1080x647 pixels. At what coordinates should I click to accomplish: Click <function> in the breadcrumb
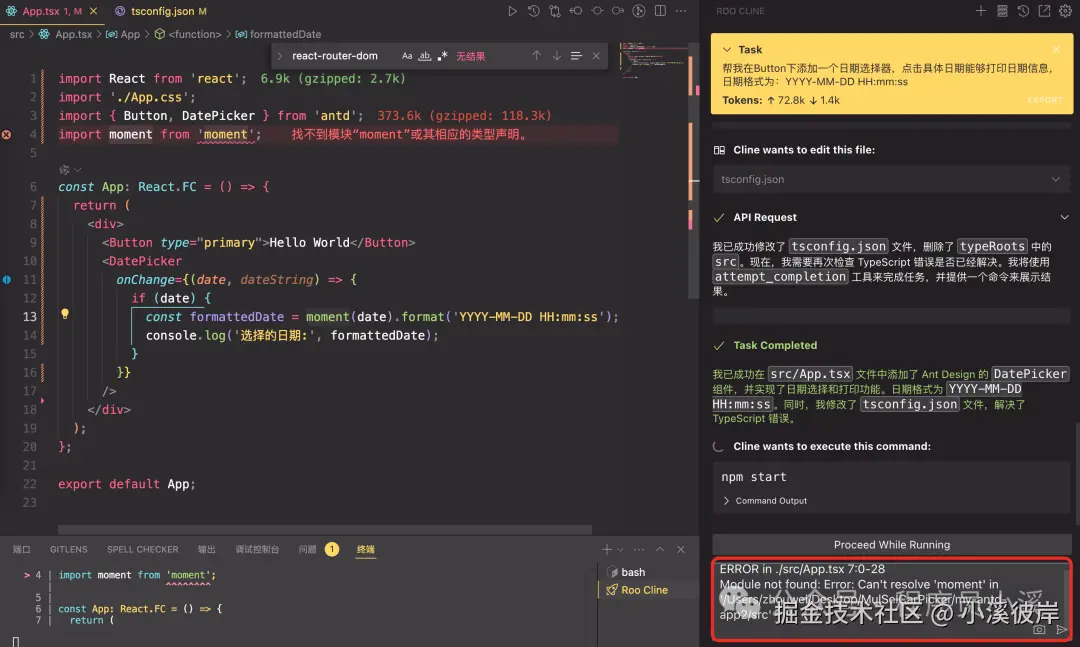pos(195,34)
